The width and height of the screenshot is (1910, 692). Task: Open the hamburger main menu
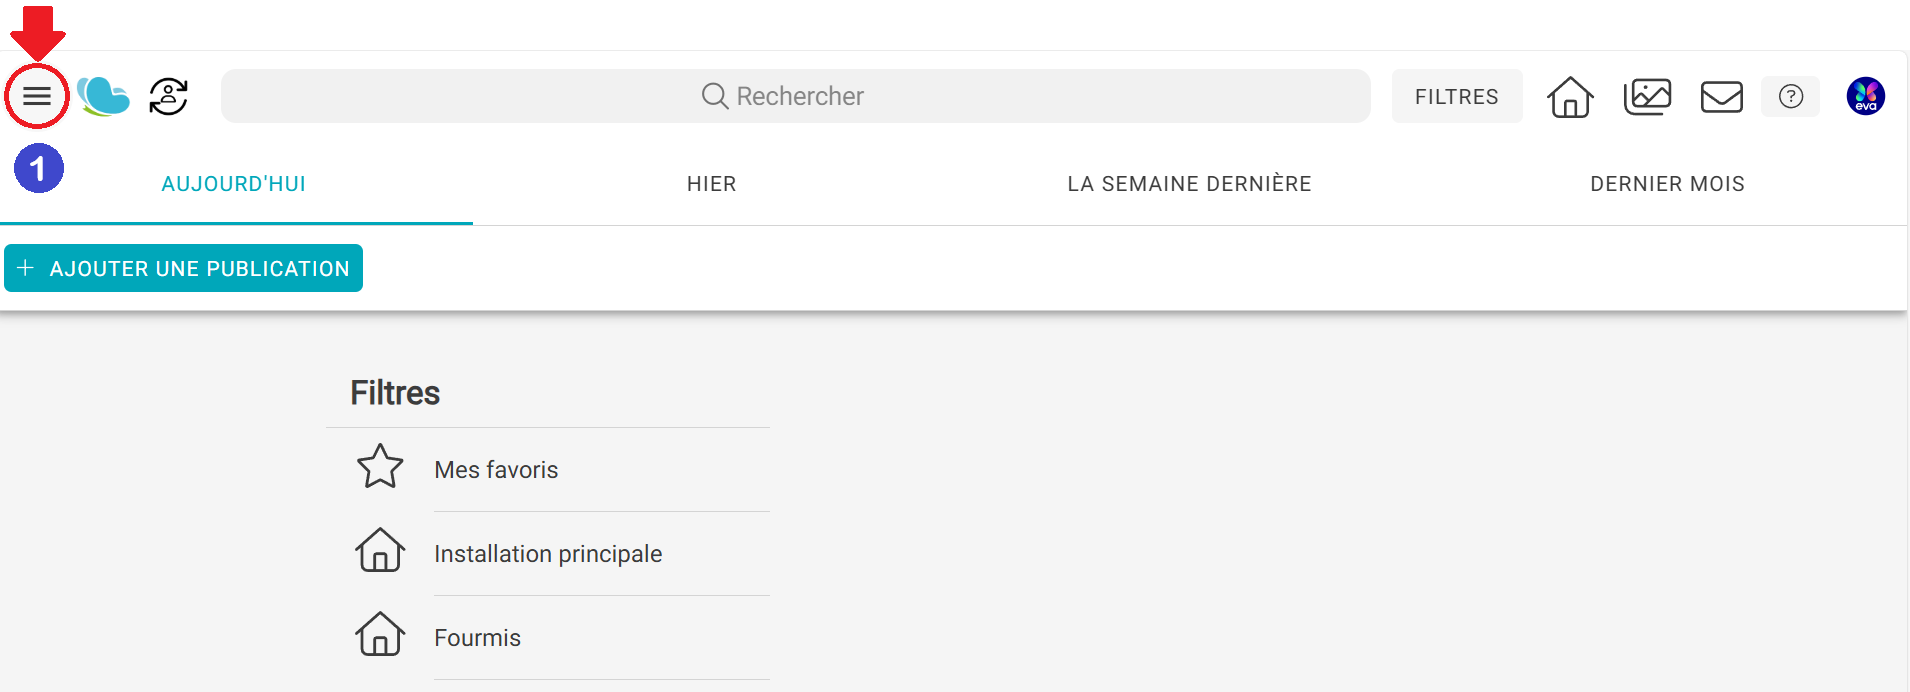[x=37, y=97]
